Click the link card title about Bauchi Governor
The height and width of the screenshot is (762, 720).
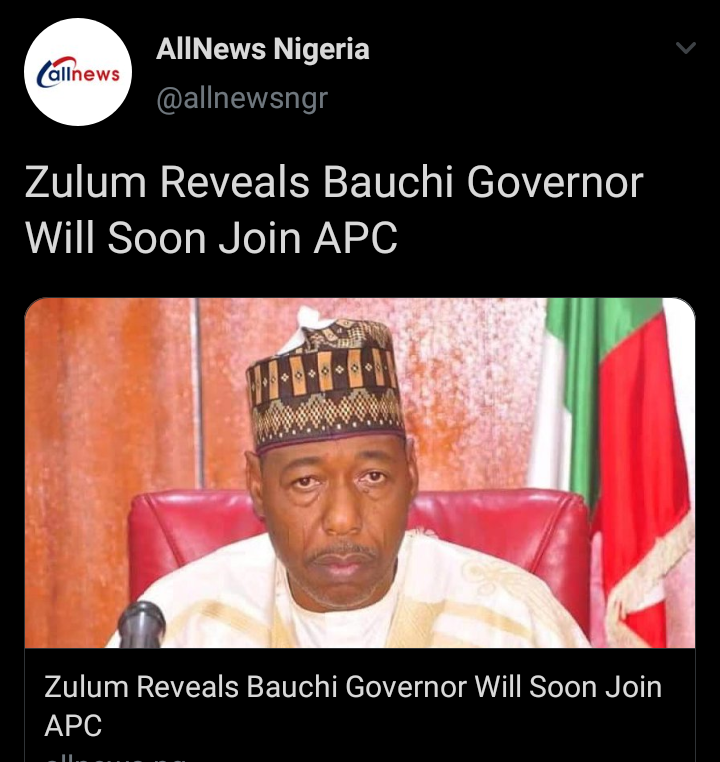[353, 706]
